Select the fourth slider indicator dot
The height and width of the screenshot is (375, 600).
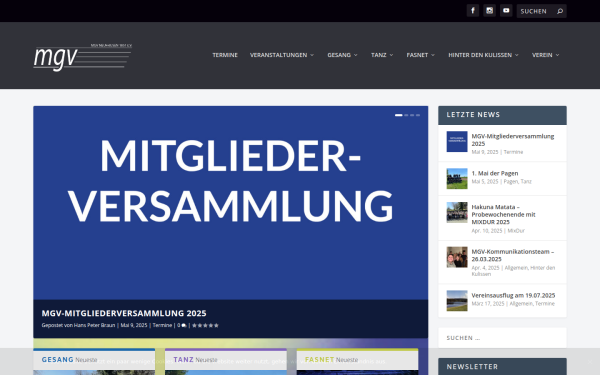click(418, 115)
